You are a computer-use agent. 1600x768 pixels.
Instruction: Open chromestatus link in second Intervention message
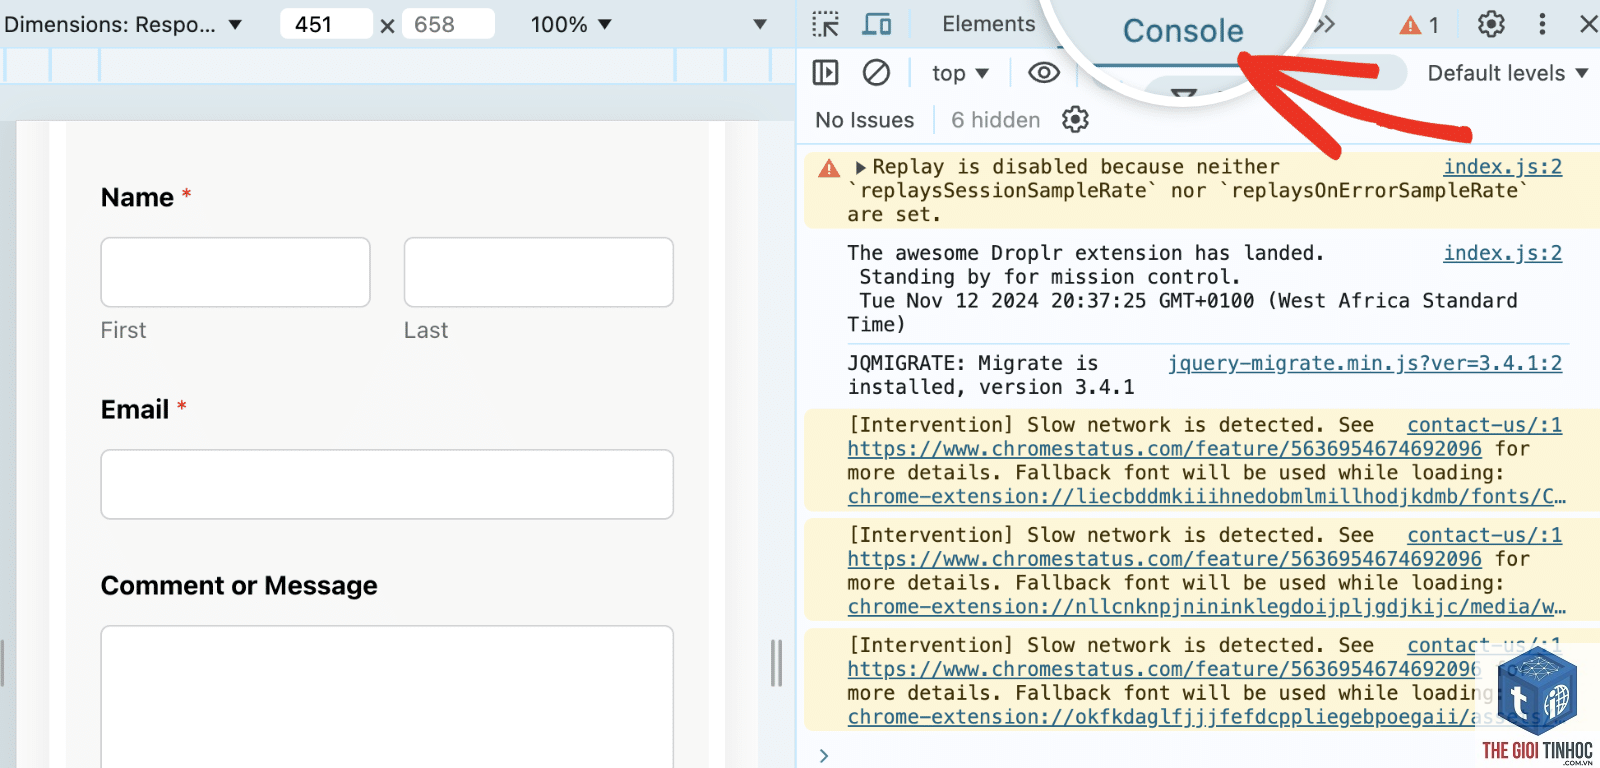(1165, 559)
